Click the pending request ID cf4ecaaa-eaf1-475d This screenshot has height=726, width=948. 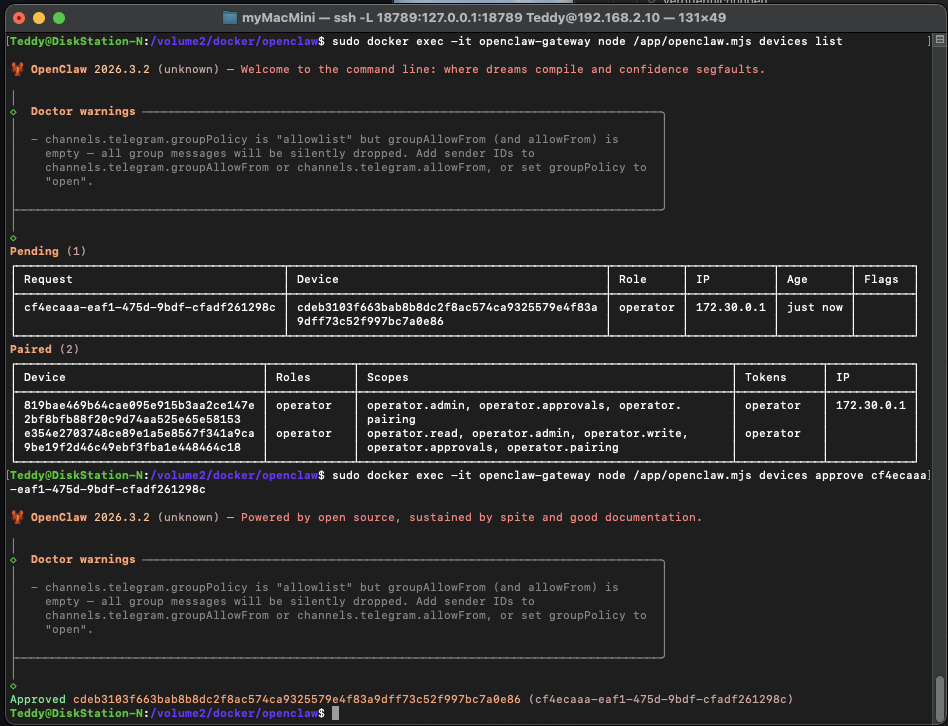tap(149, 307)
